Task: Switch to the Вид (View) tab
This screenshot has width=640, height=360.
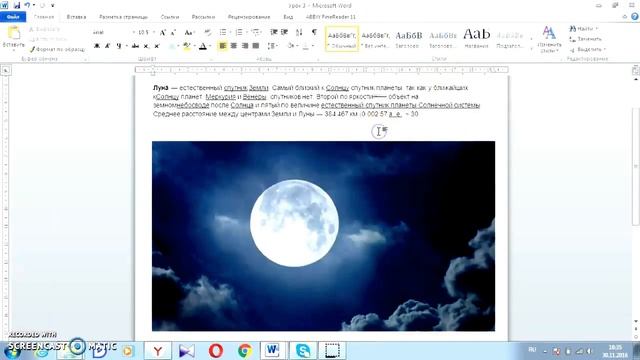Action: point(288,17)
